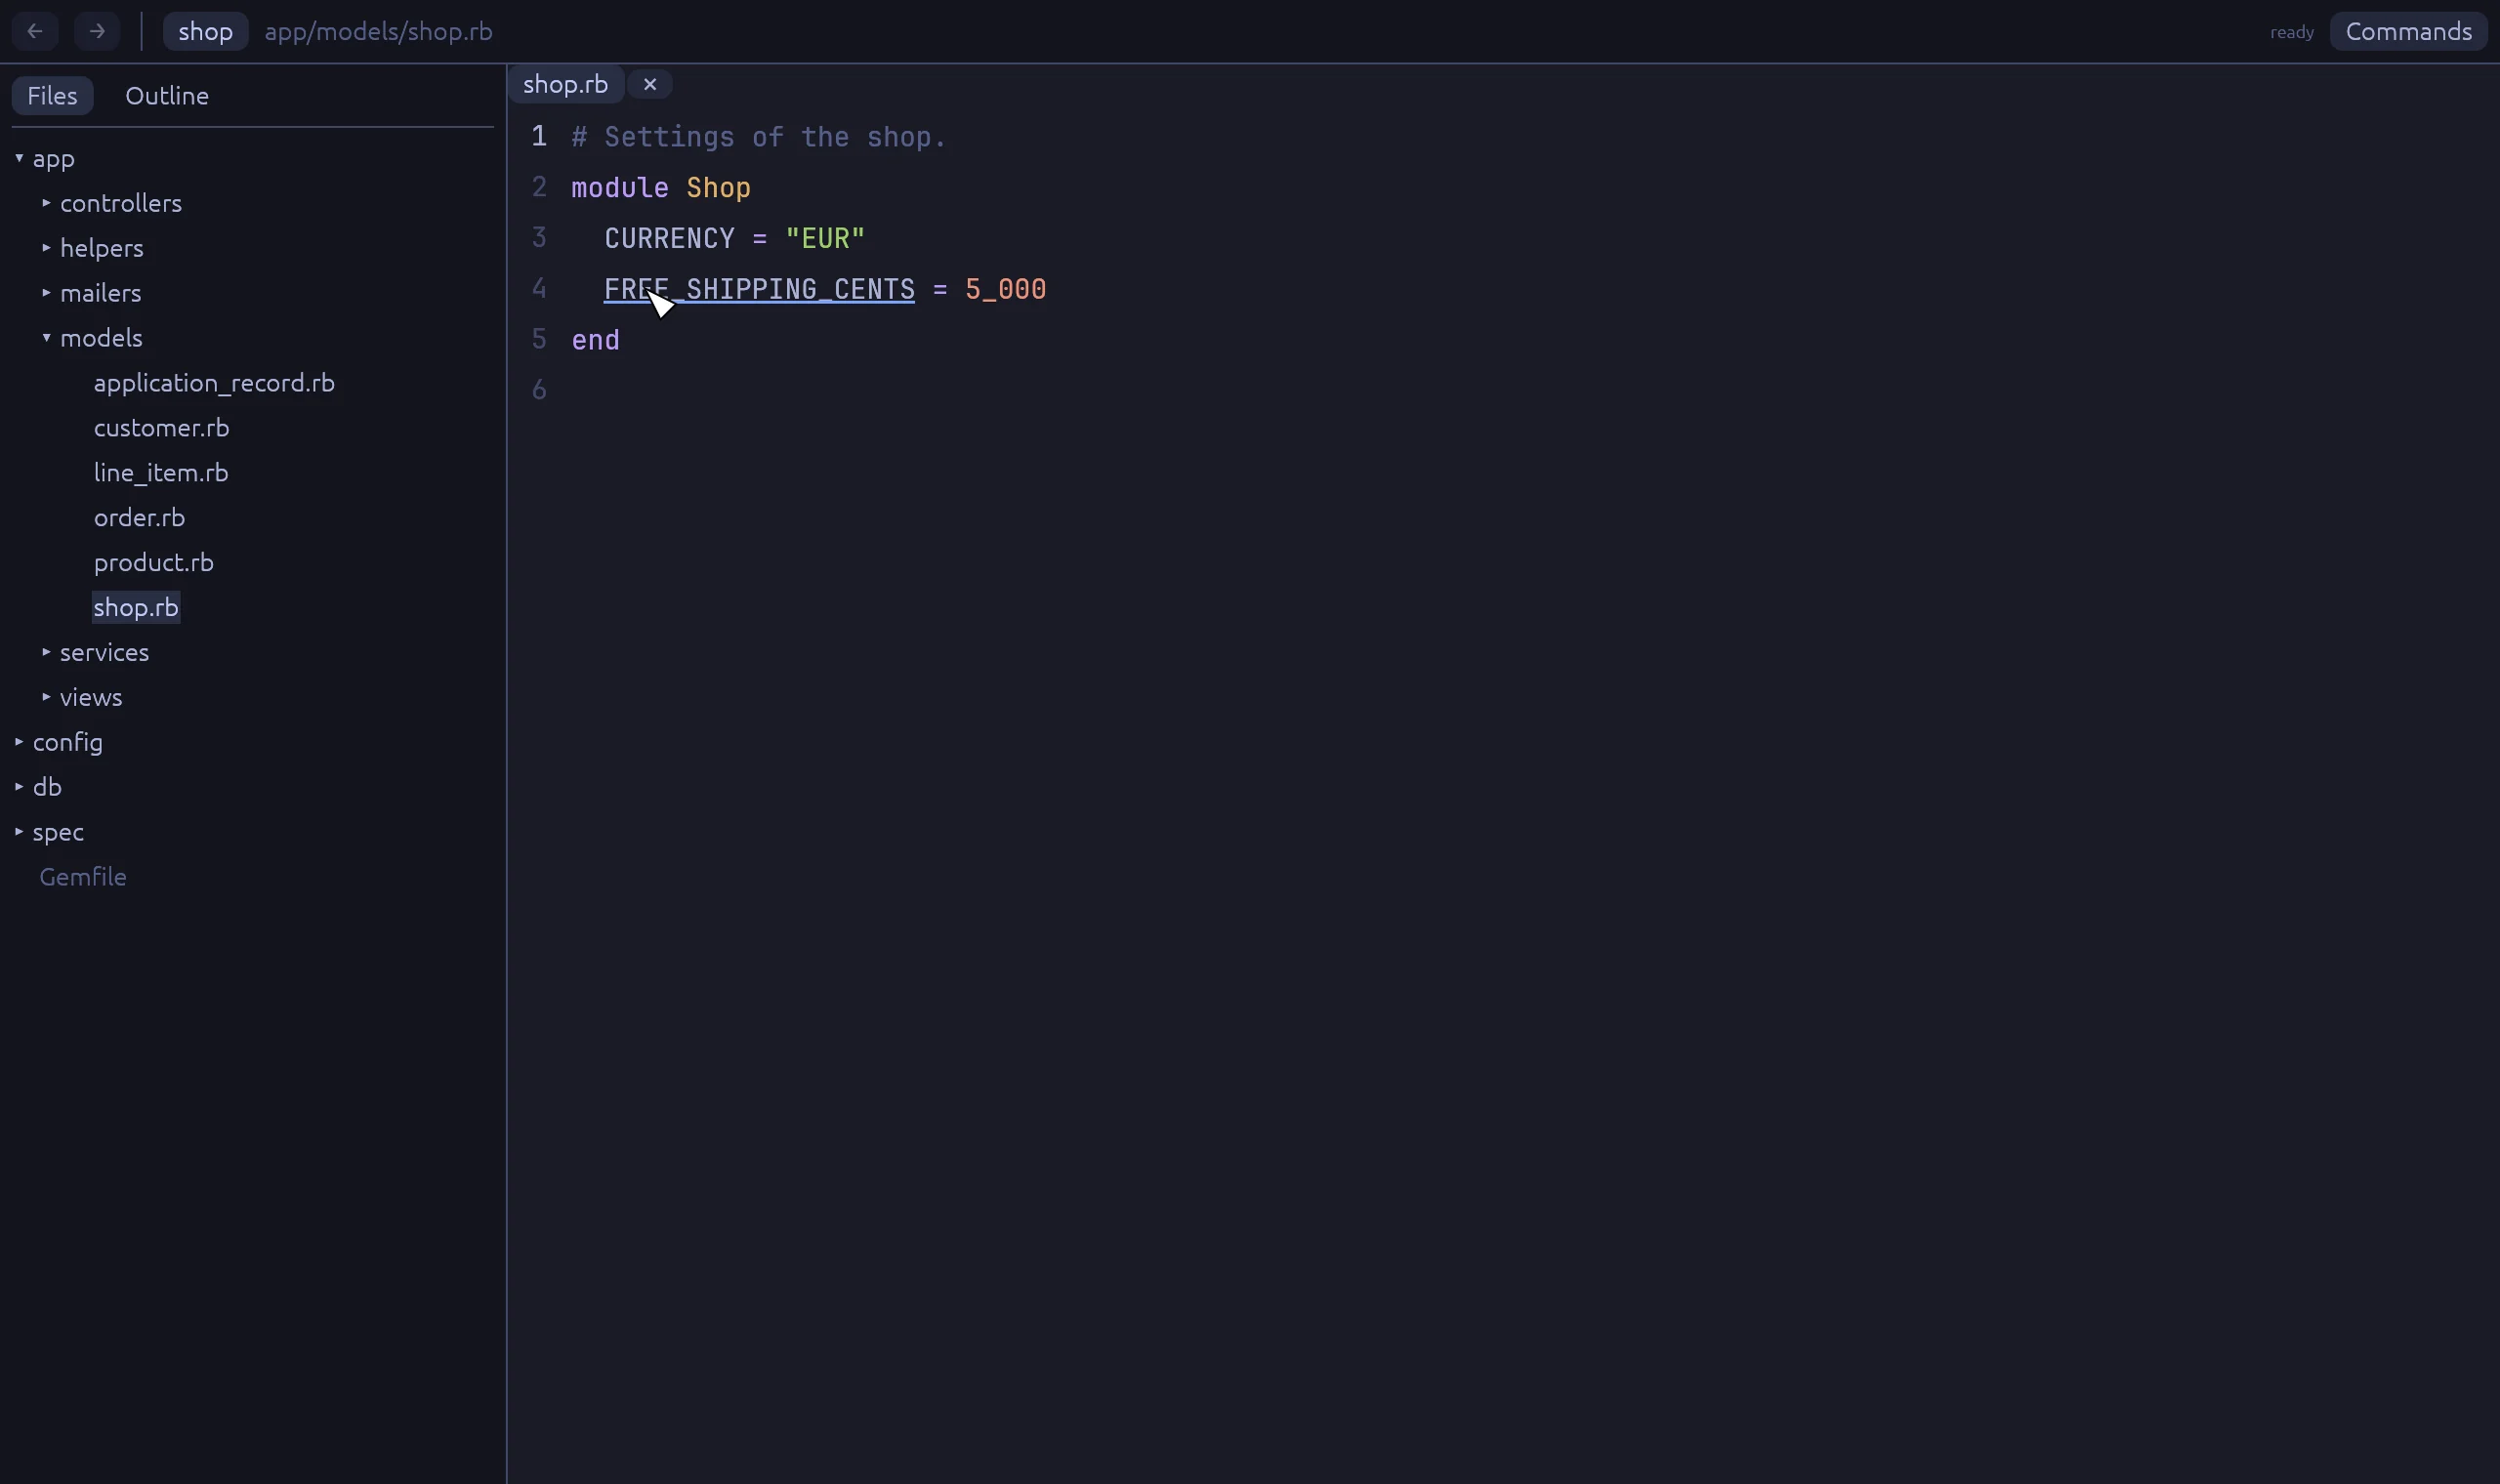Screen dimensions: 2500x1484
Task: Click the Shop module name
Action: click(x=718, y=188)
